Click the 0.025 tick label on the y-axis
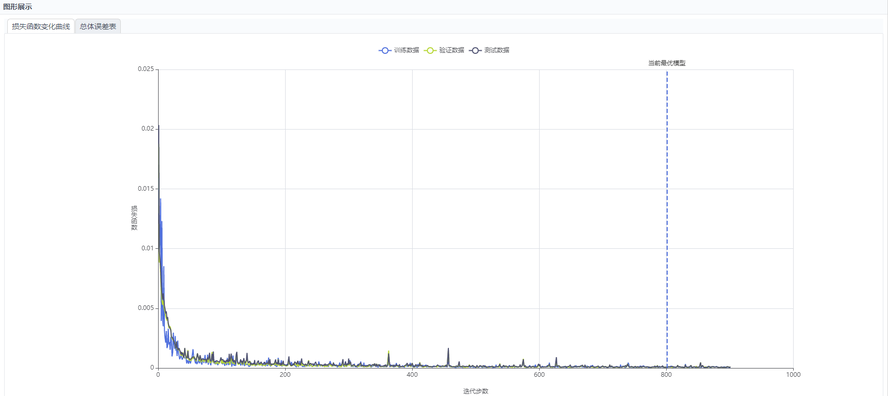 click(146, 69)
